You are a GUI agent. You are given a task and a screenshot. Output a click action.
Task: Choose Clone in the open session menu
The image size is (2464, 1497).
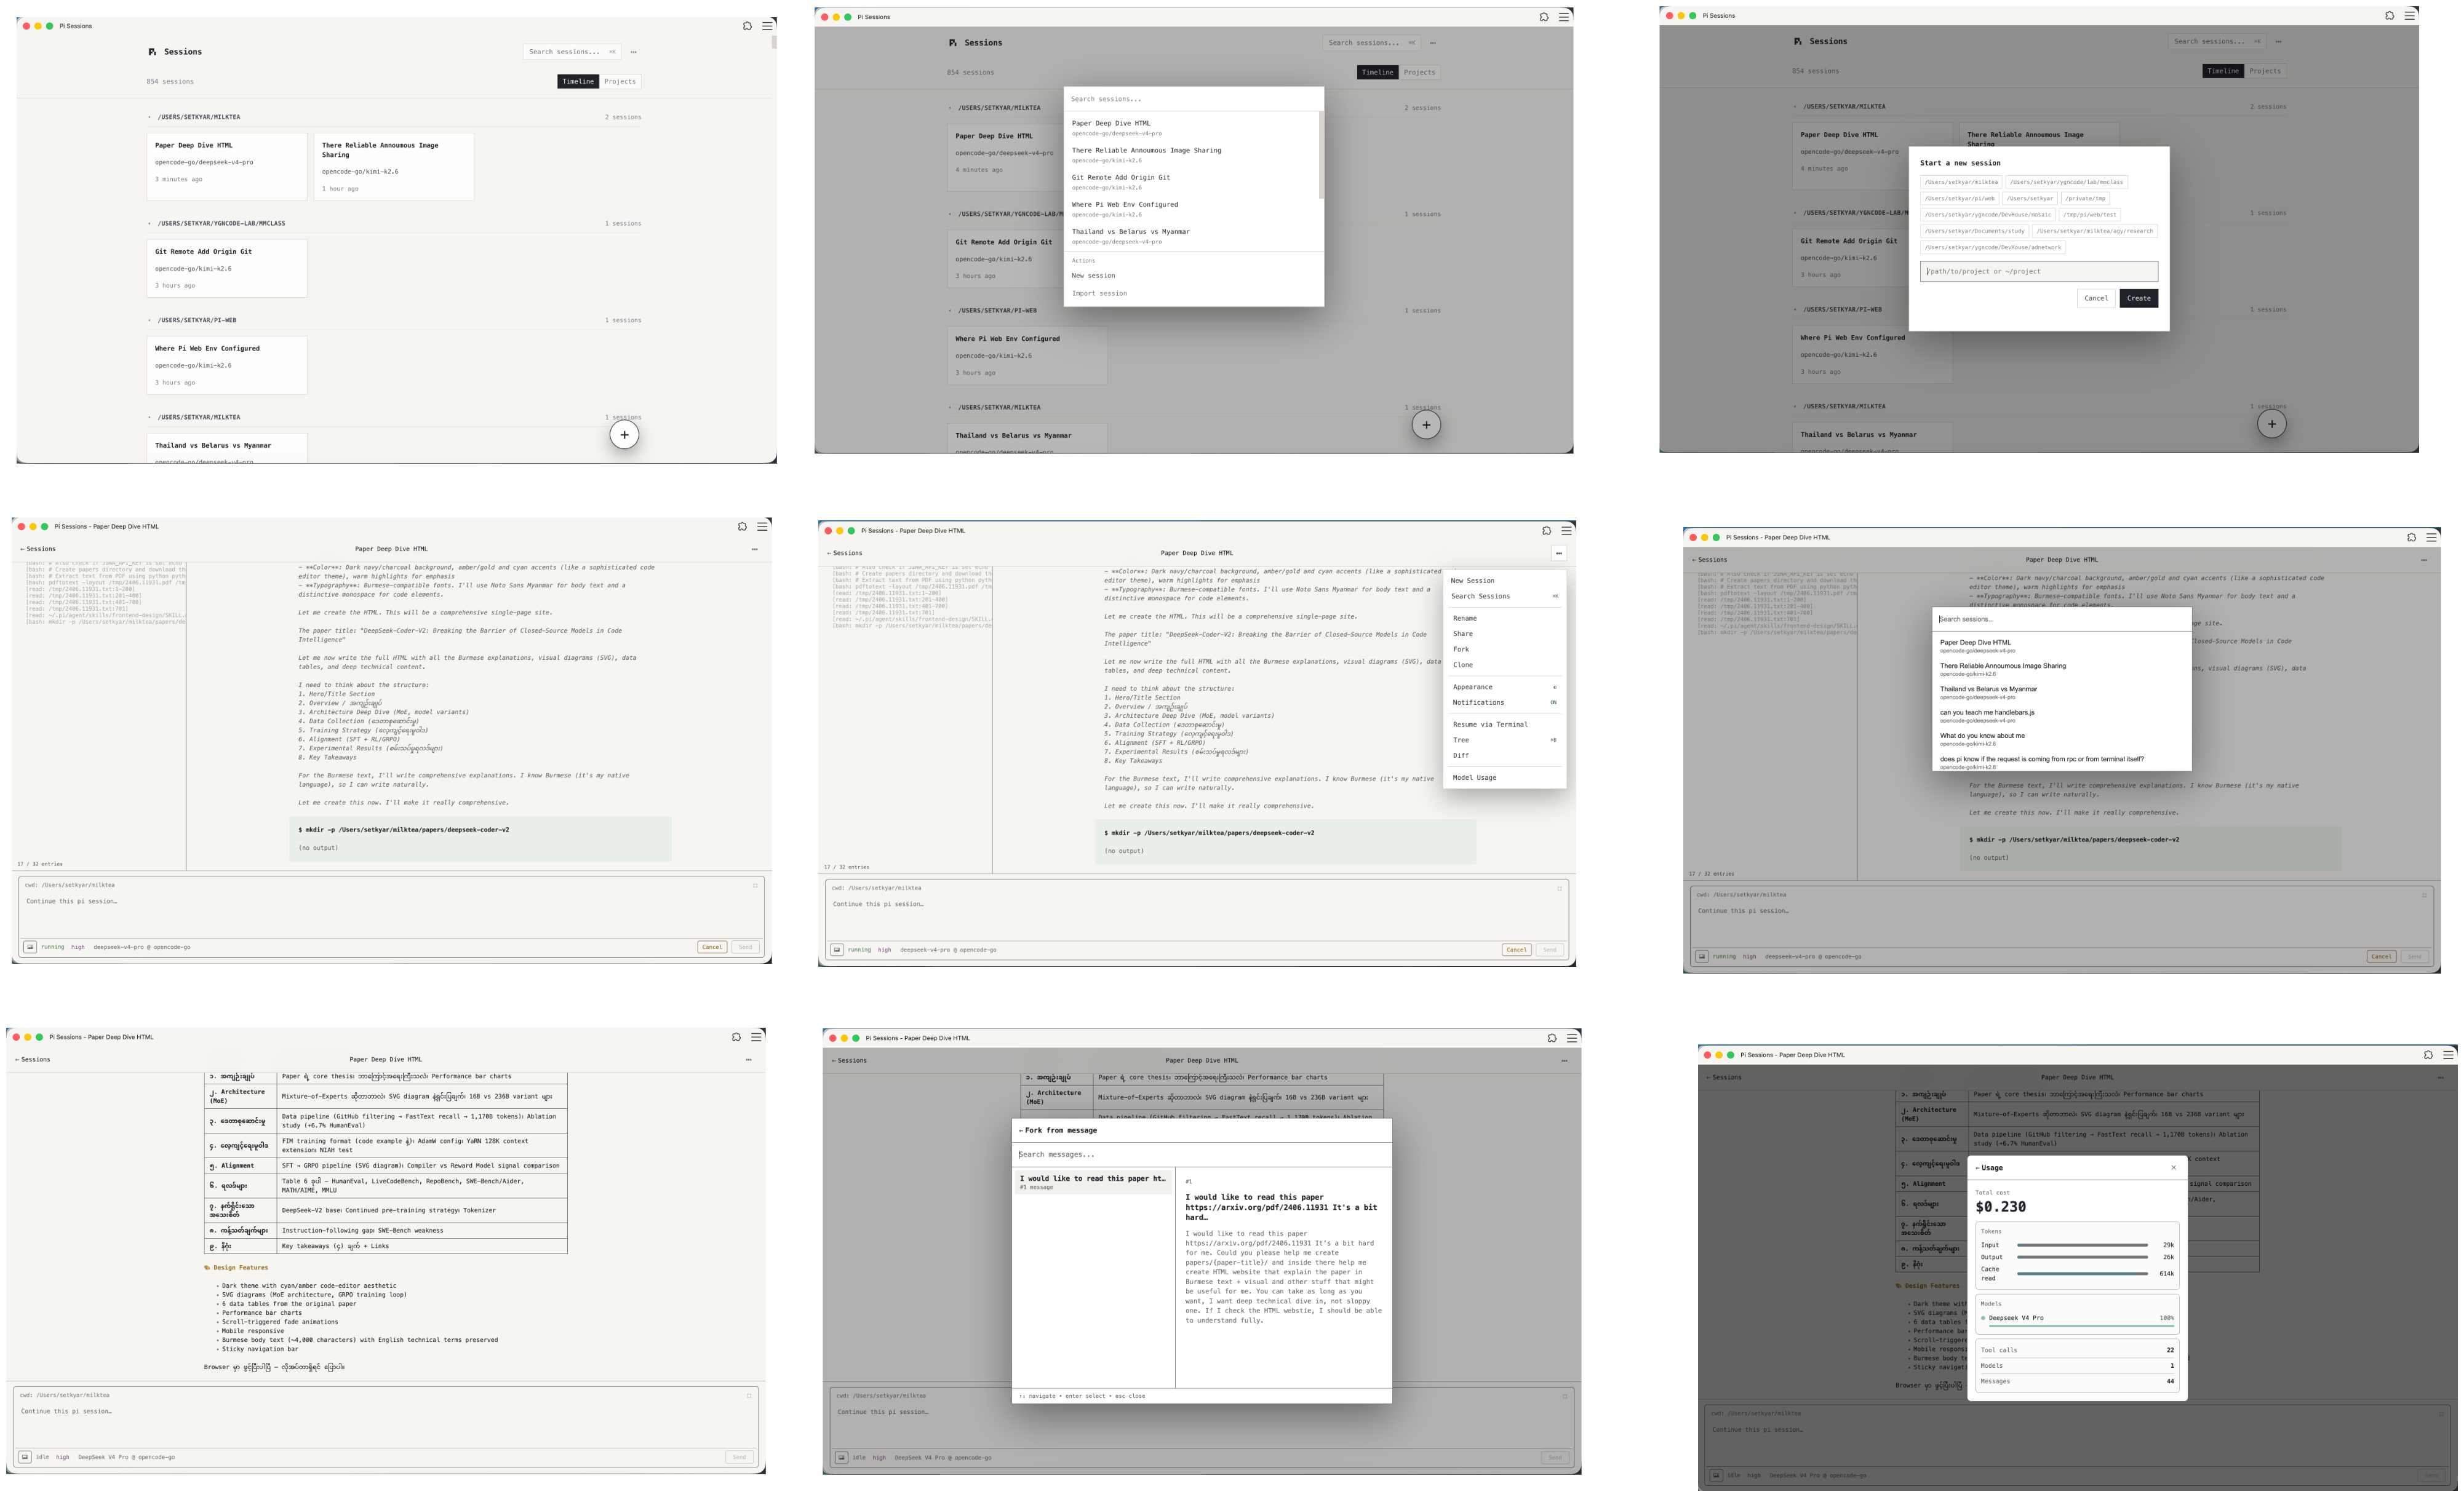coord(1504,665)
